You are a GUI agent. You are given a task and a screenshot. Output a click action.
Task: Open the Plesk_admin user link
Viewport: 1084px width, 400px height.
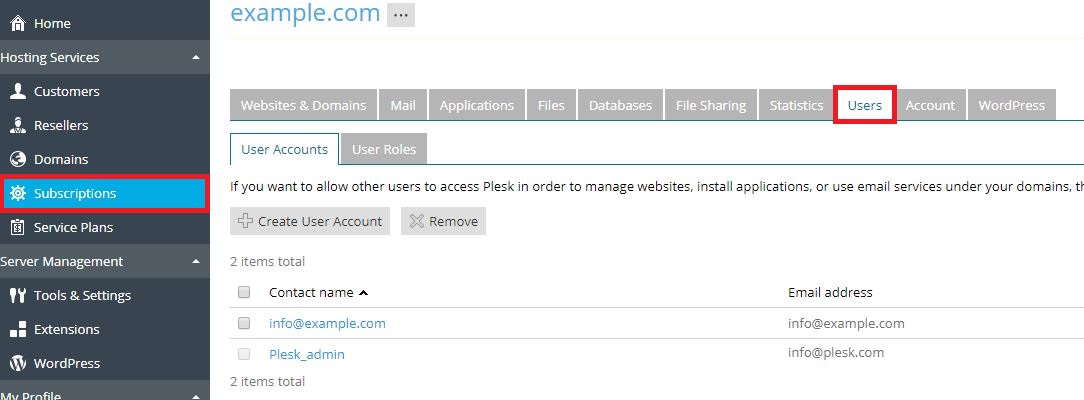(306, 354)
